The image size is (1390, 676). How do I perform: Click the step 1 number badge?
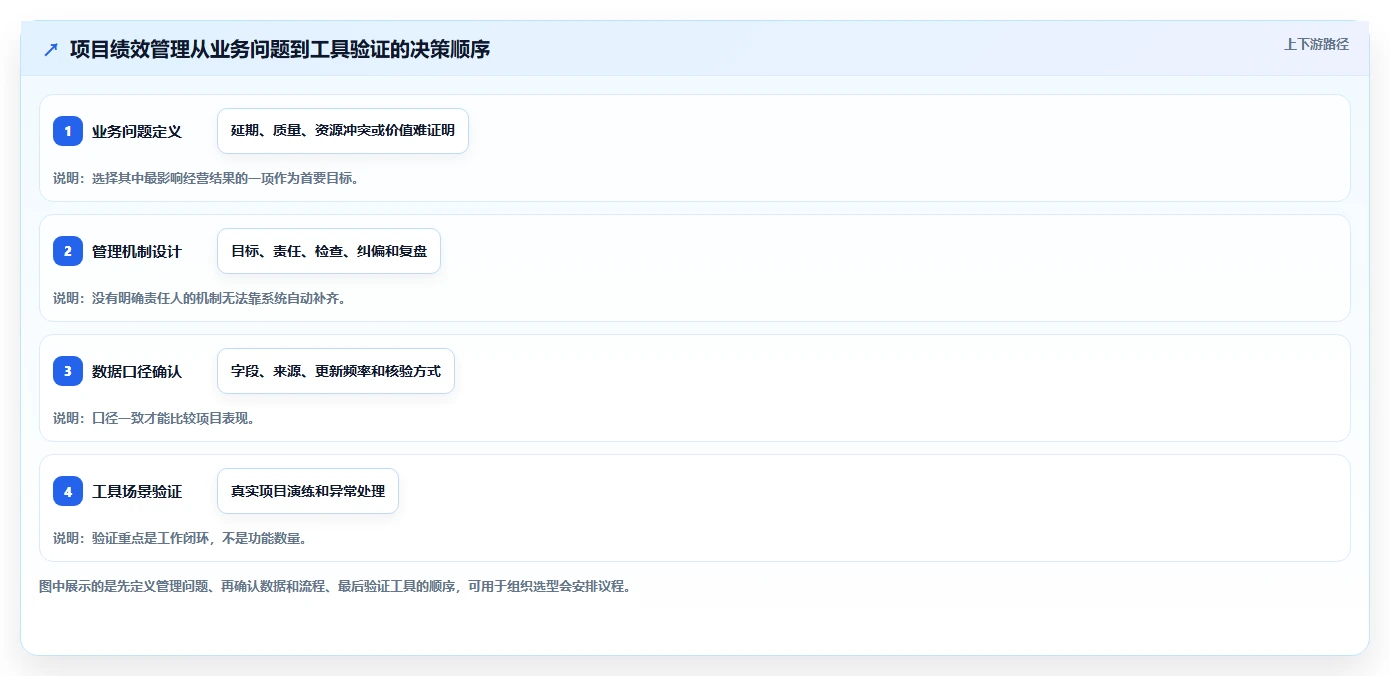pos(68,131)
